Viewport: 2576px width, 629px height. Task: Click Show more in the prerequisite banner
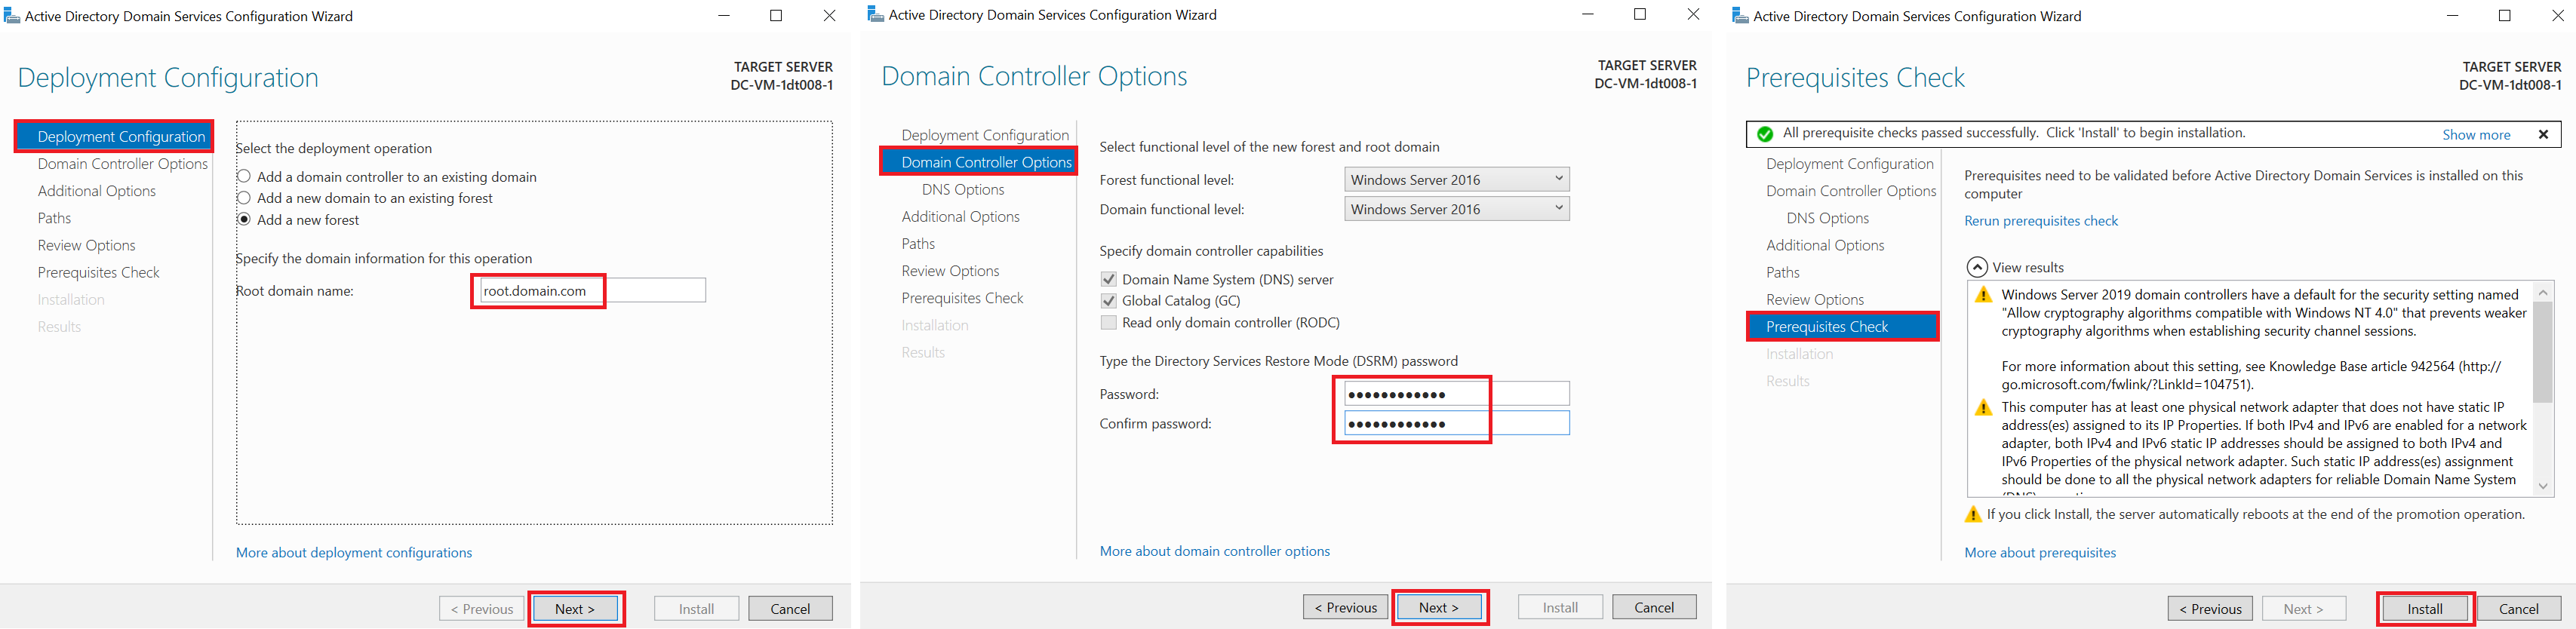[x=2476, y=134]
